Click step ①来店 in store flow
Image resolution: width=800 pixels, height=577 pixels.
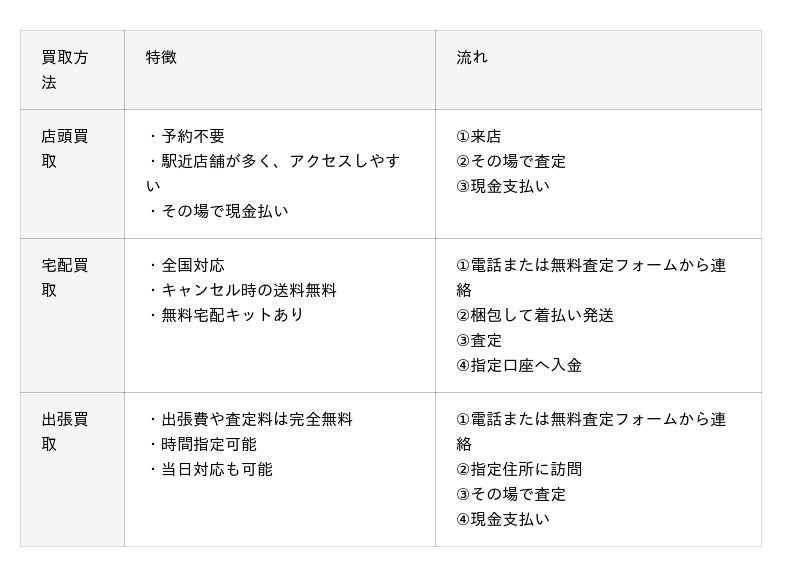(479, 136)
